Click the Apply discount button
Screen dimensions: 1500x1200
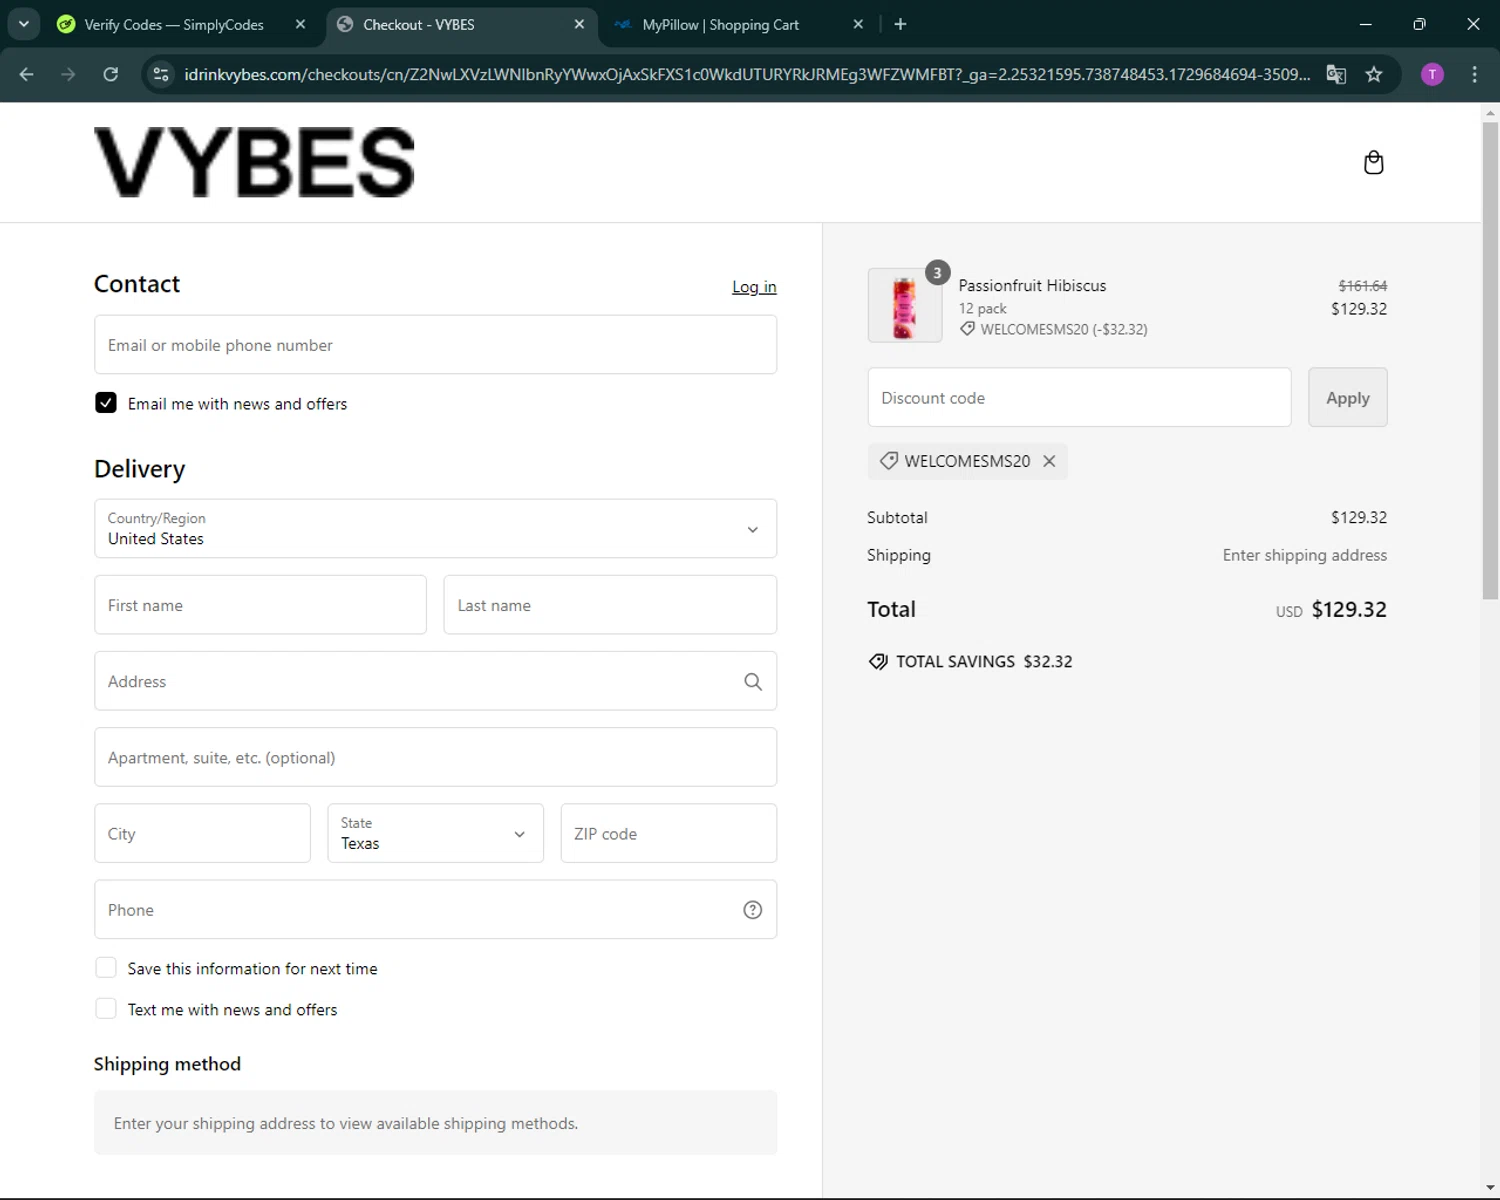click(x=1347, y=397)
